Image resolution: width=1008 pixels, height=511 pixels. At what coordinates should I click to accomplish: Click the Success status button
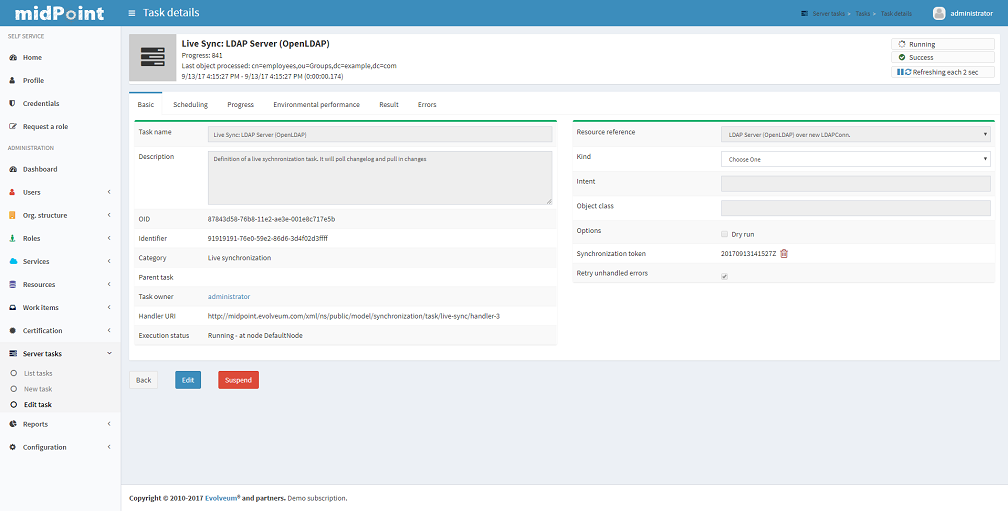pyautogui.click(x=942, y=57)
